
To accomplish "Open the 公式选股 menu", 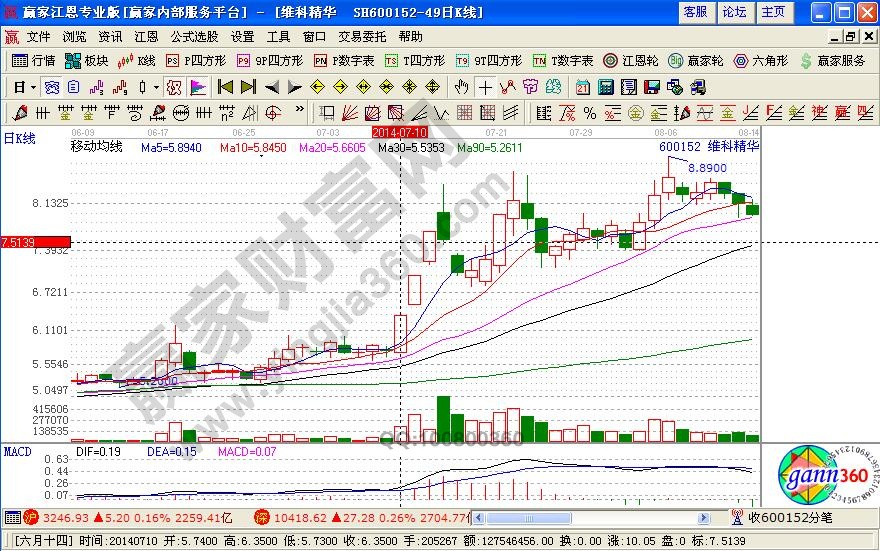I will [x=193, y=36].
